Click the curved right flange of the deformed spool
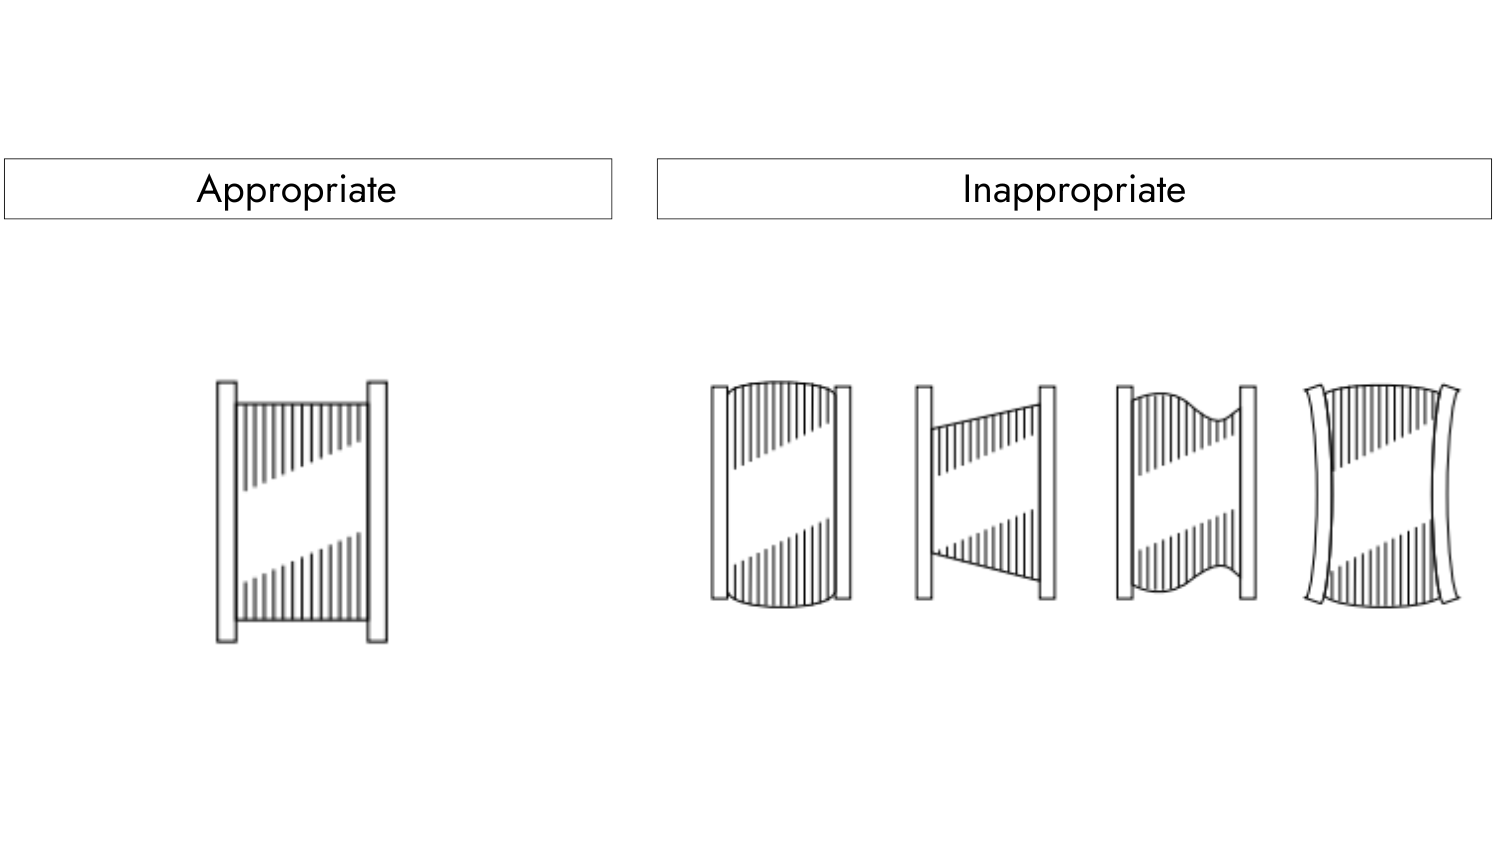1500x865 pixels. [1446, 494]
